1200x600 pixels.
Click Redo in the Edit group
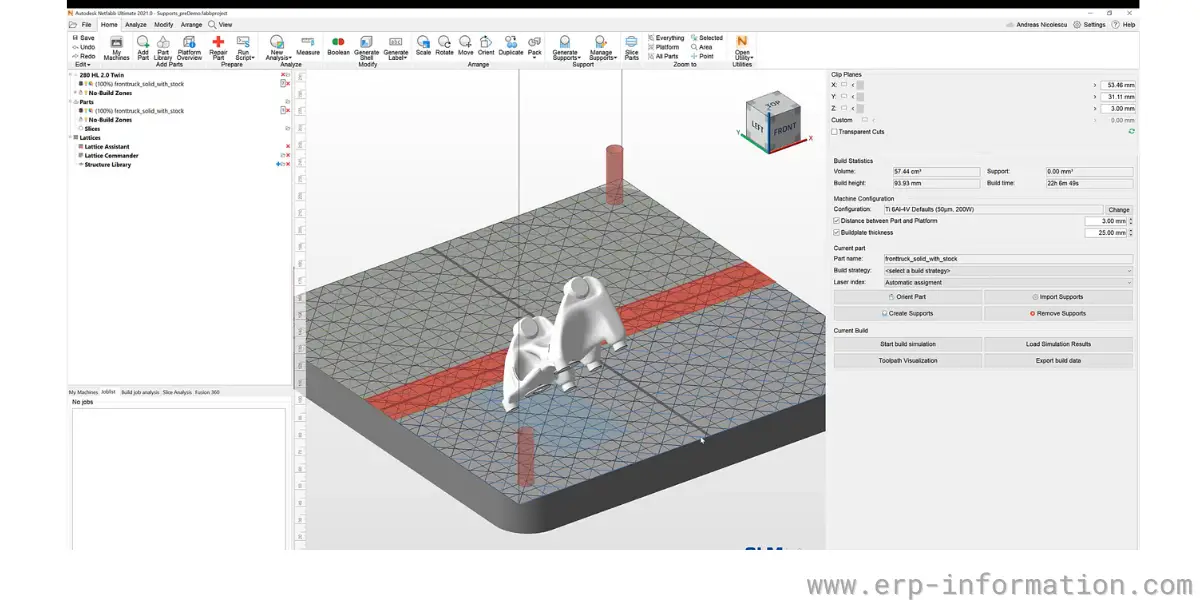click(84, 56)
